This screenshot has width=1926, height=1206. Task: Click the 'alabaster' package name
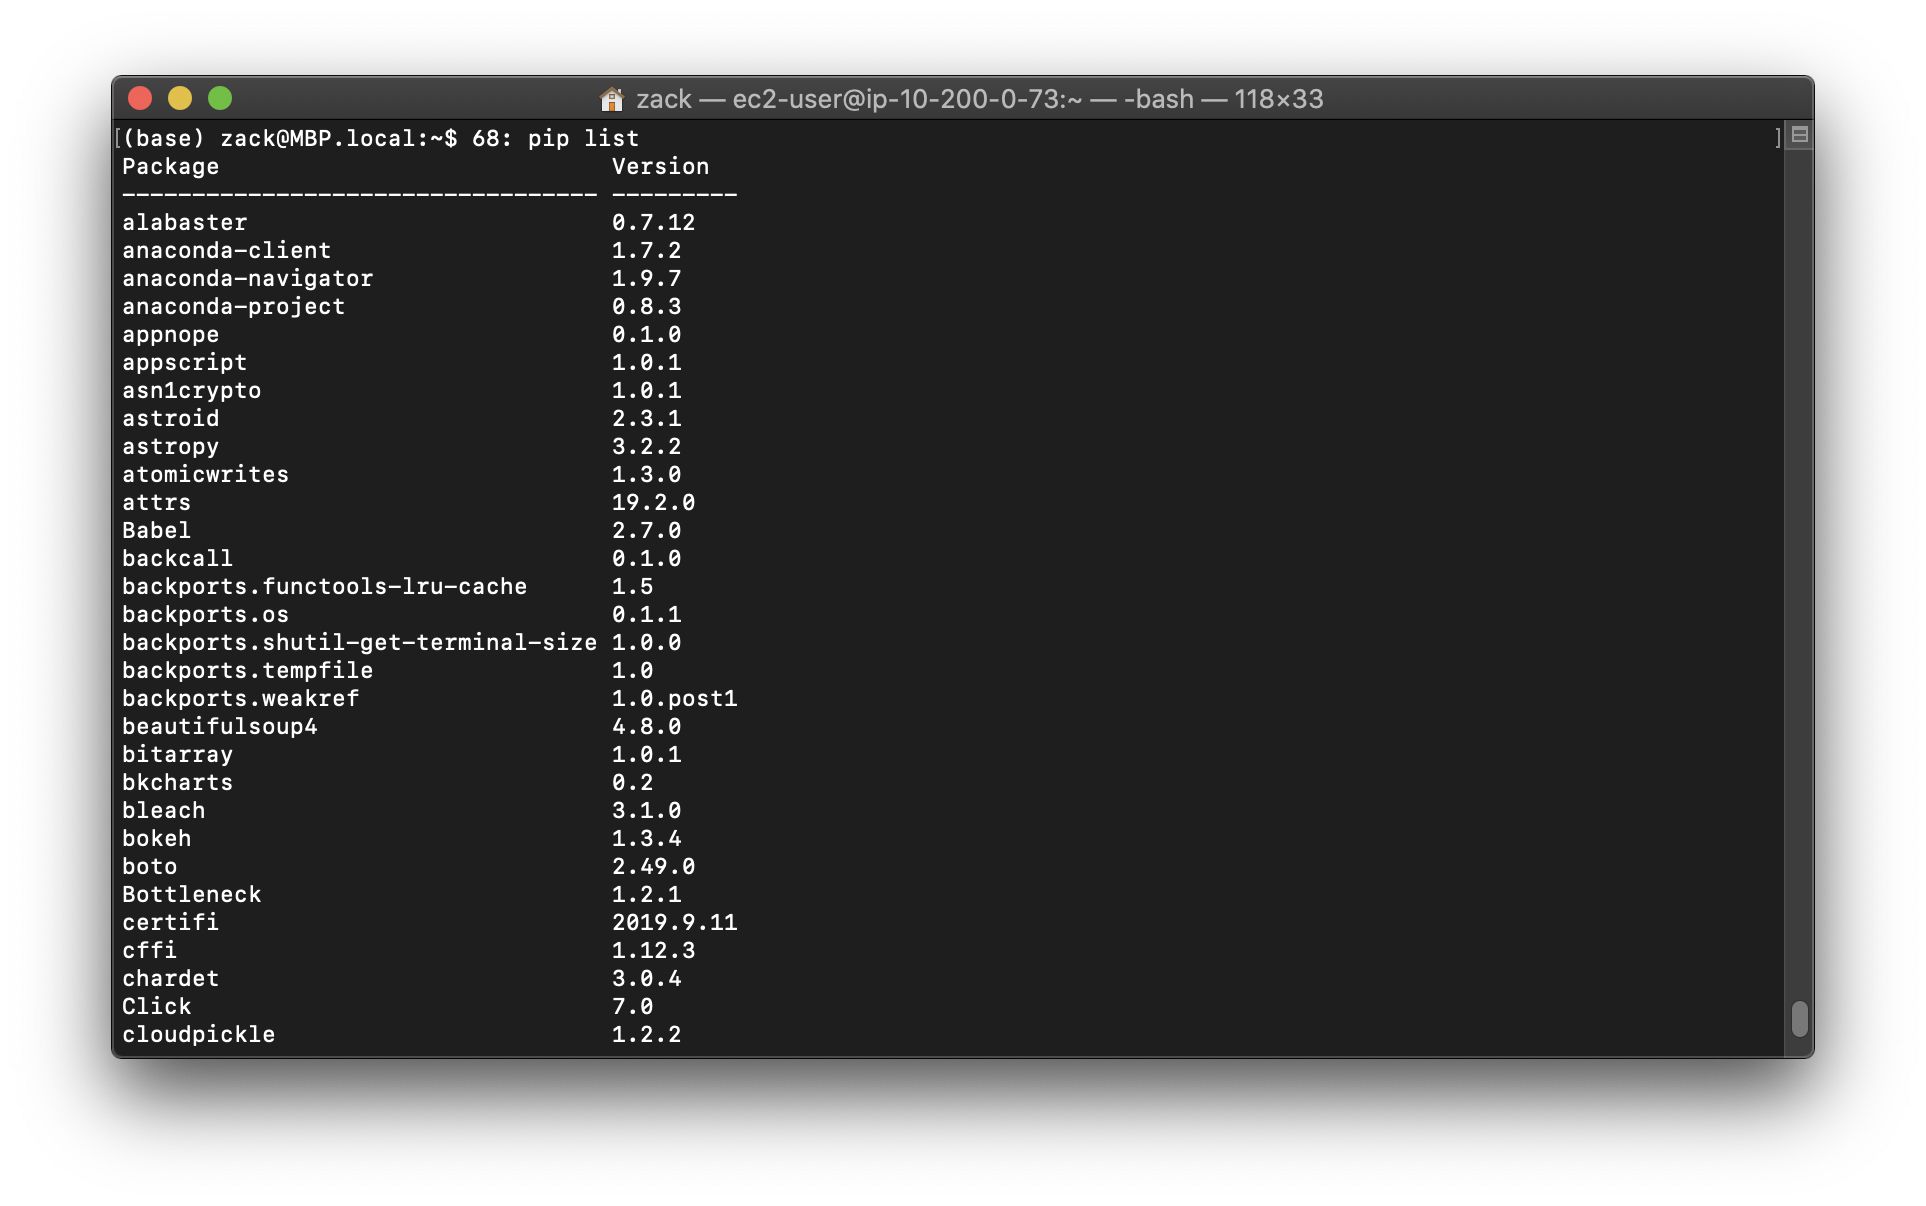[x=184, y=222]
